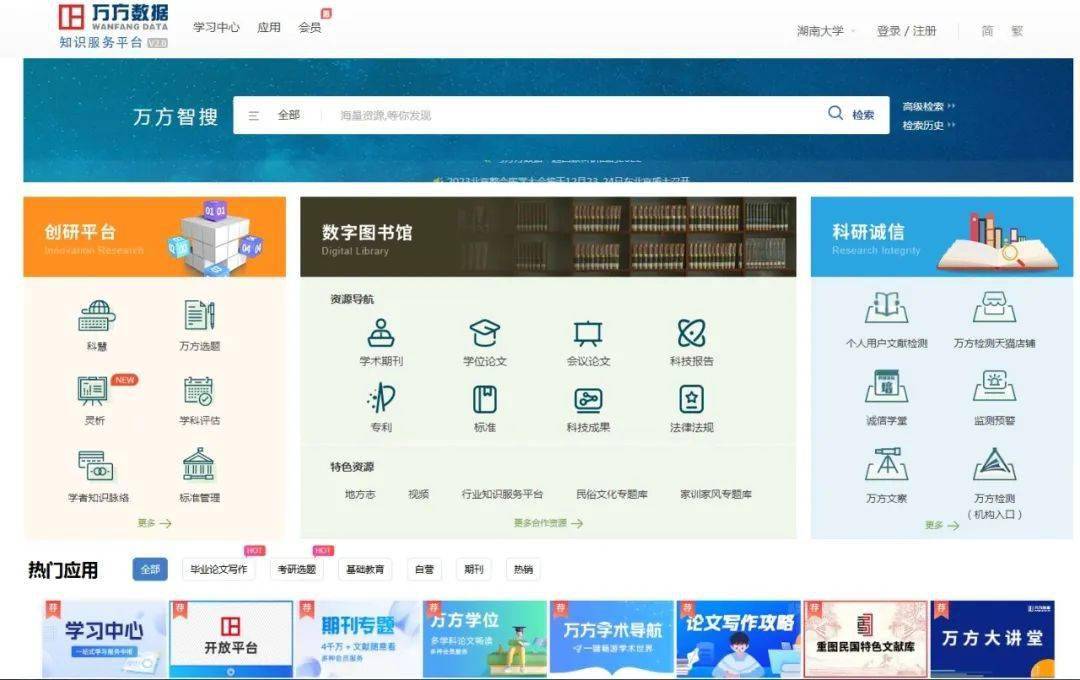
Task: Click 登录 / 注册 link
Action: [906, 31]
